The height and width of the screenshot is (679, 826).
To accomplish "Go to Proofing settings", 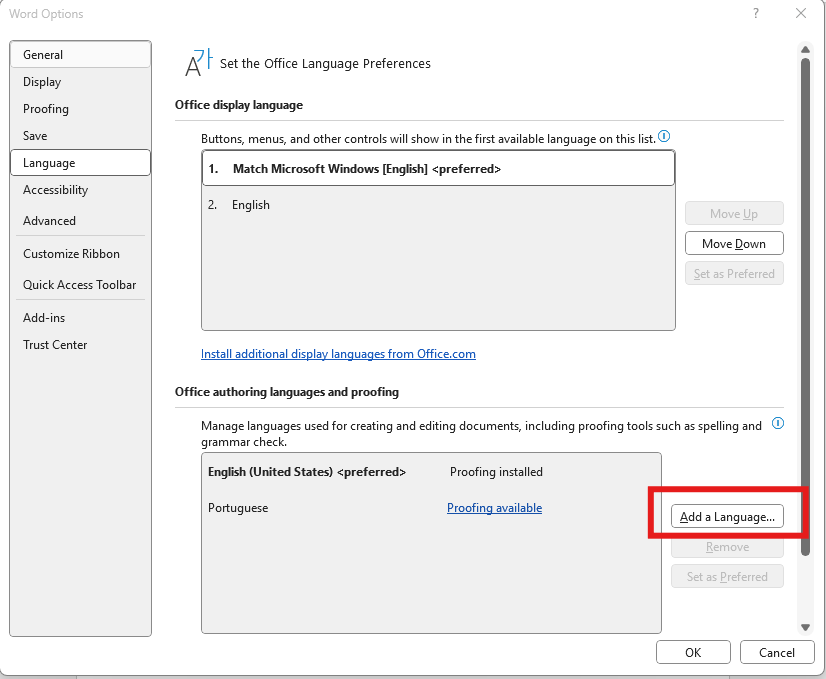I will (x=80, y=109).
